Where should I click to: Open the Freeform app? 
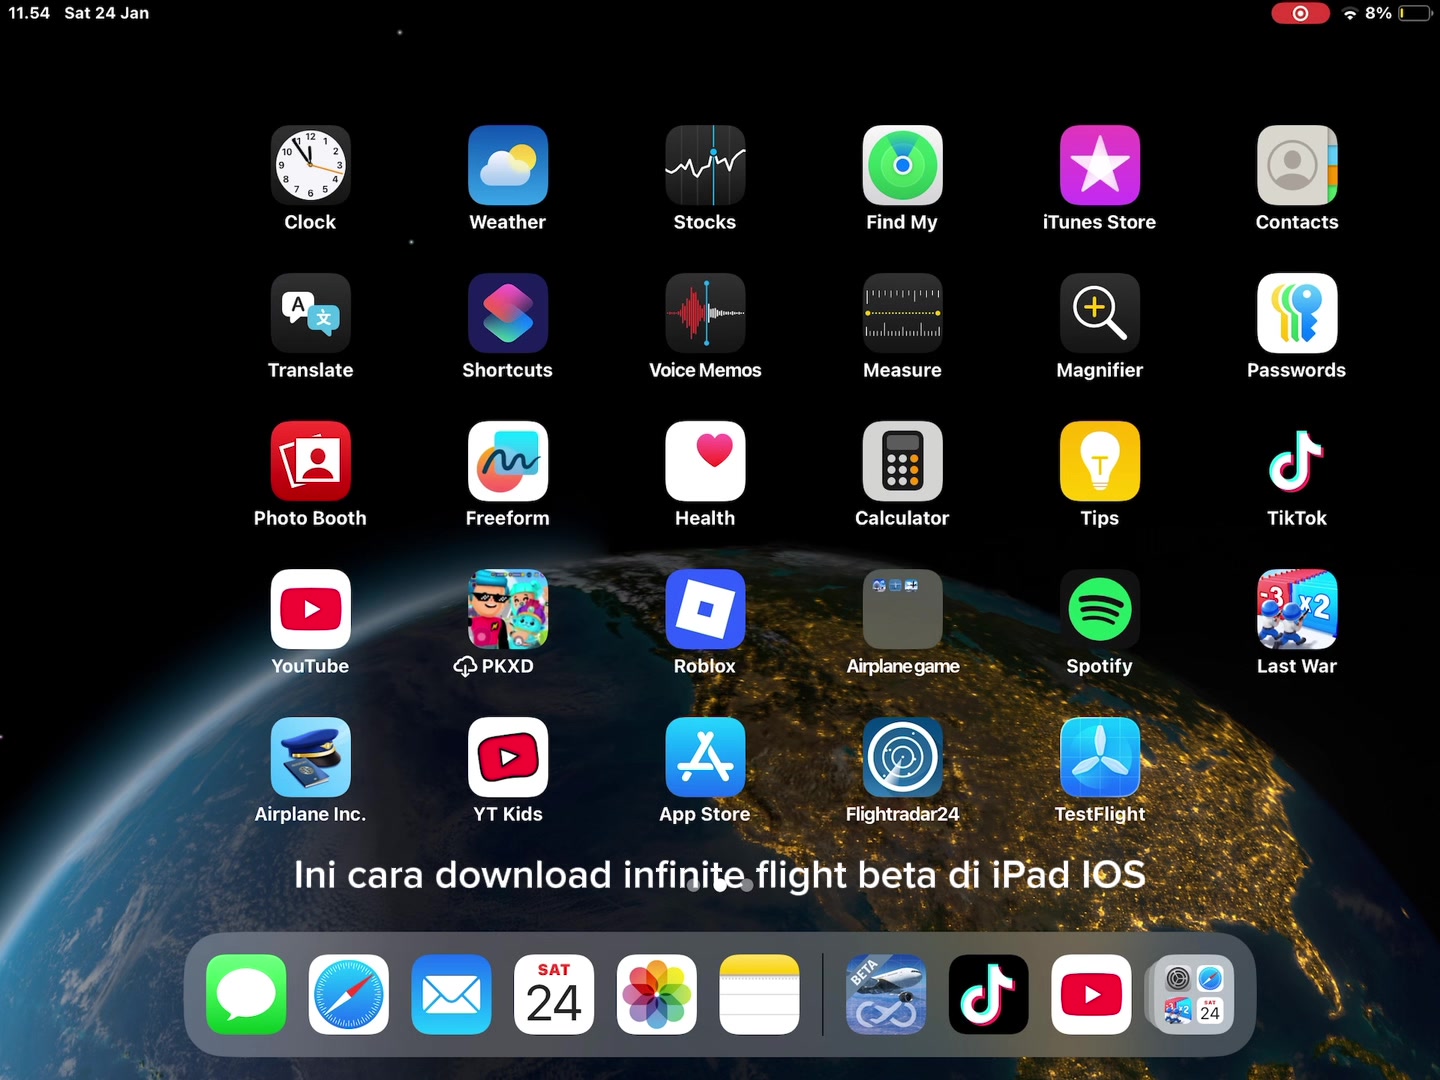[x=508, y=461]
